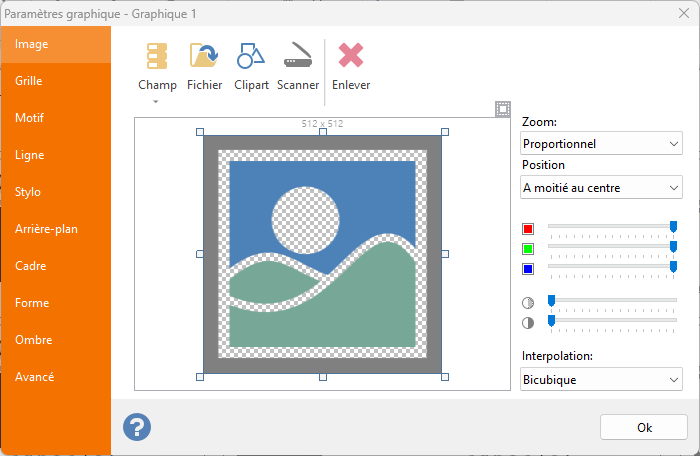The width and height of the screenshot is (700, 456).
Task: Open the blue question mark help icon
Action: point(137,427)
